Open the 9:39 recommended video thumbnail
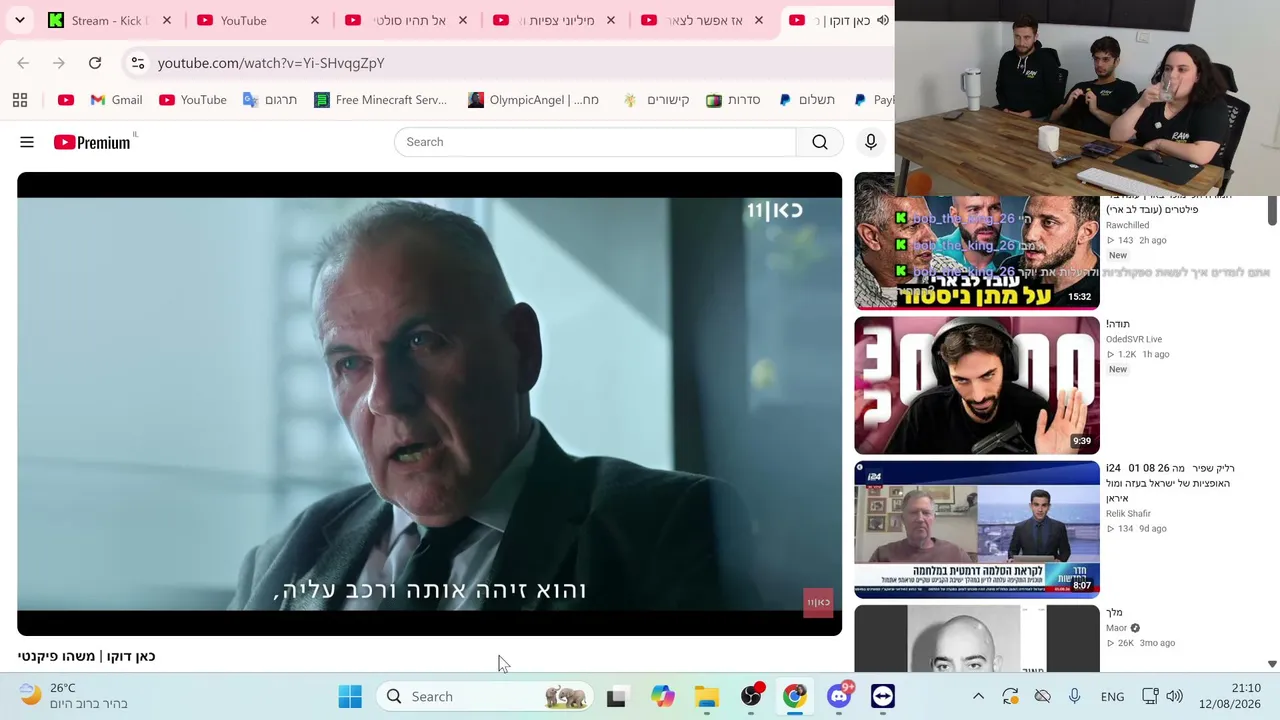Image resolution: width=1280 pixels, height=720 pixels. [977, 385]
